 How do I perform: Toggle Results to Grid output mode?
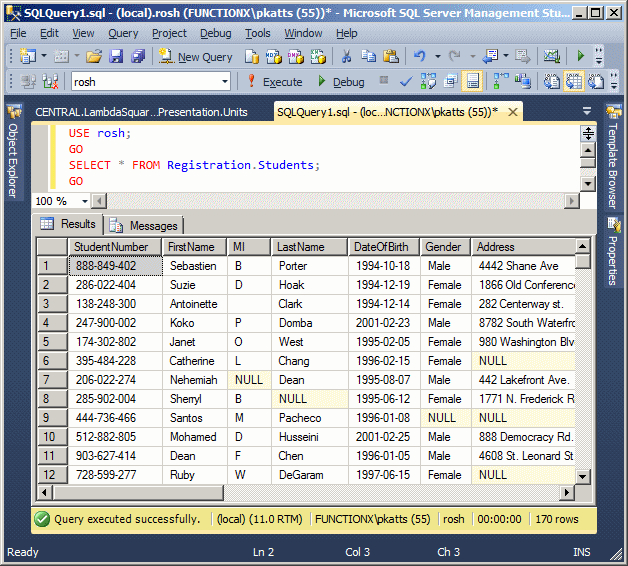click(x=574, y=81)
